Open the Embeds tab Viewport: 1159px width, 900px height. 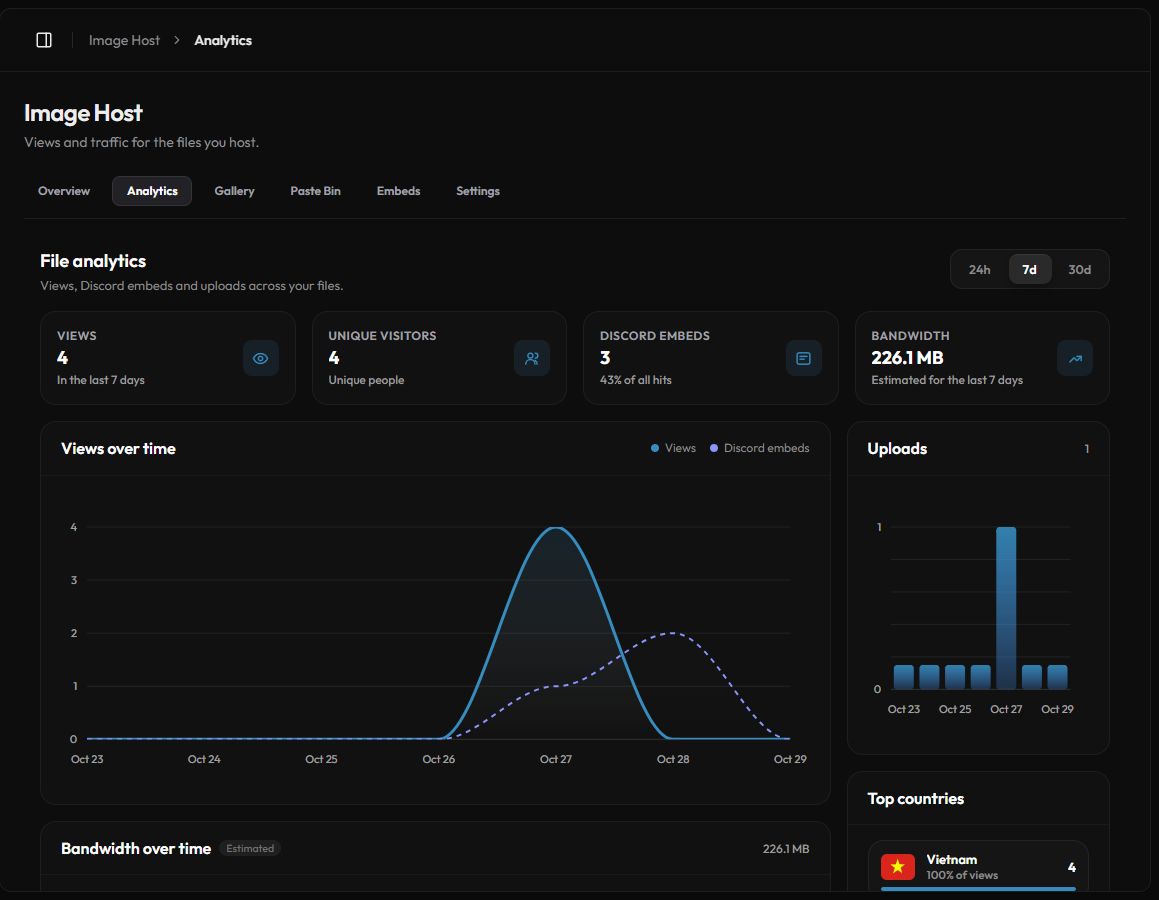[x=398, y=191]
